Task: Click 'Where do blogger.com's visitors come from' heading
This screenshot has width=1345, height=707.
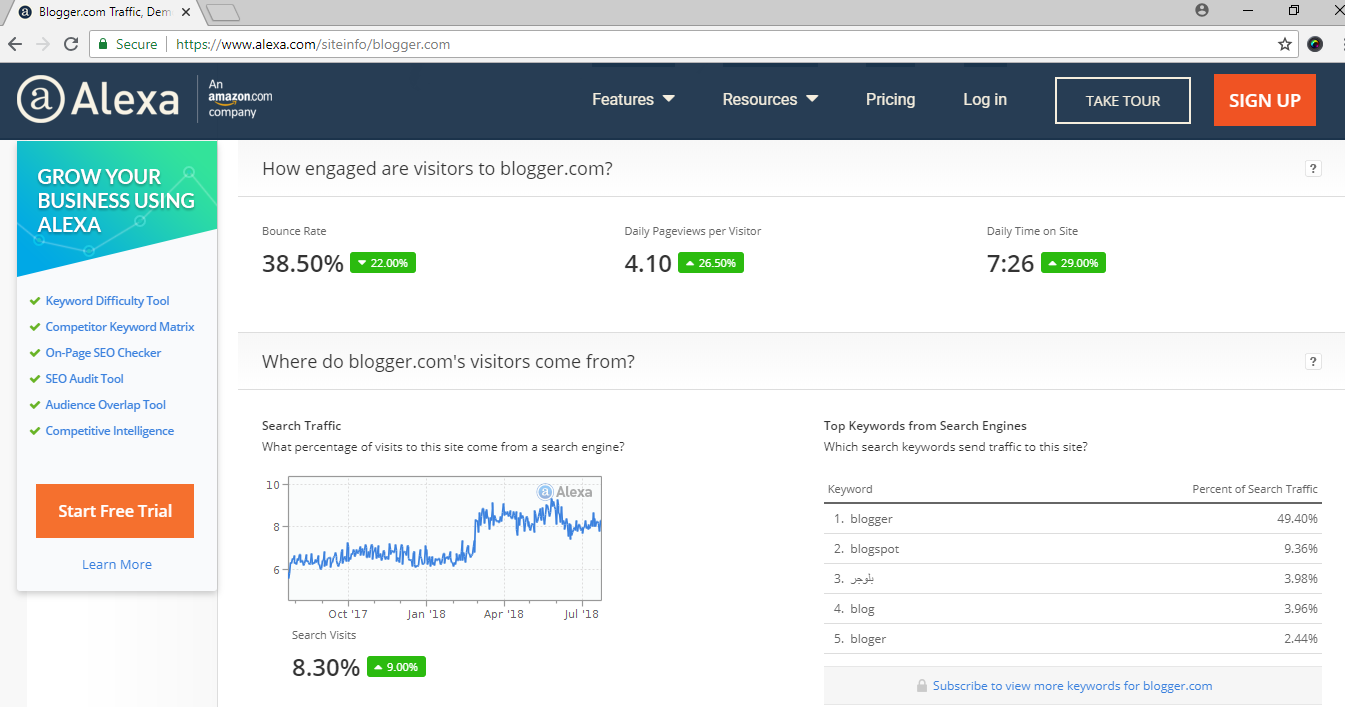Action: (448, 362)
